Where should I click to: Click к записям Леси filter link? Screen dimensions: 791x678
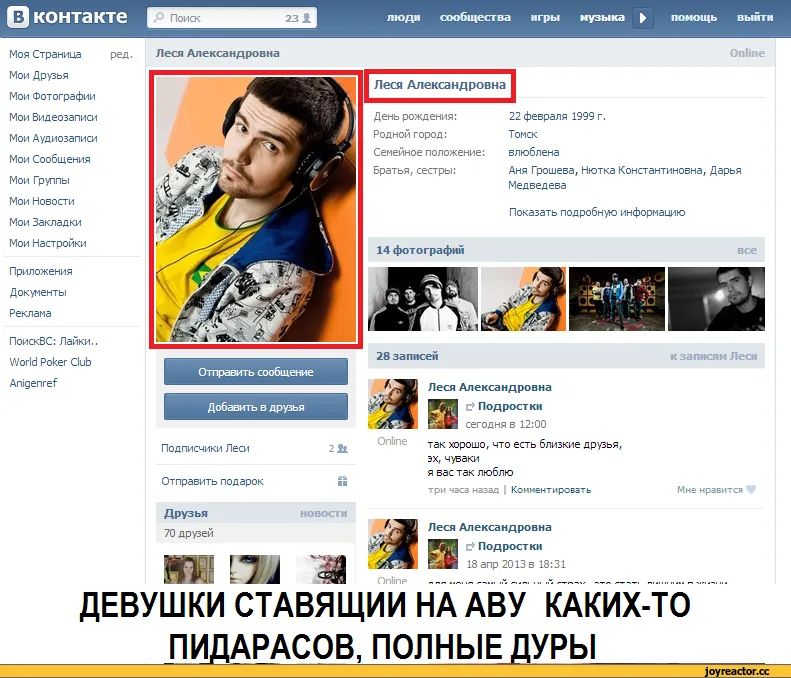(713, 356)
